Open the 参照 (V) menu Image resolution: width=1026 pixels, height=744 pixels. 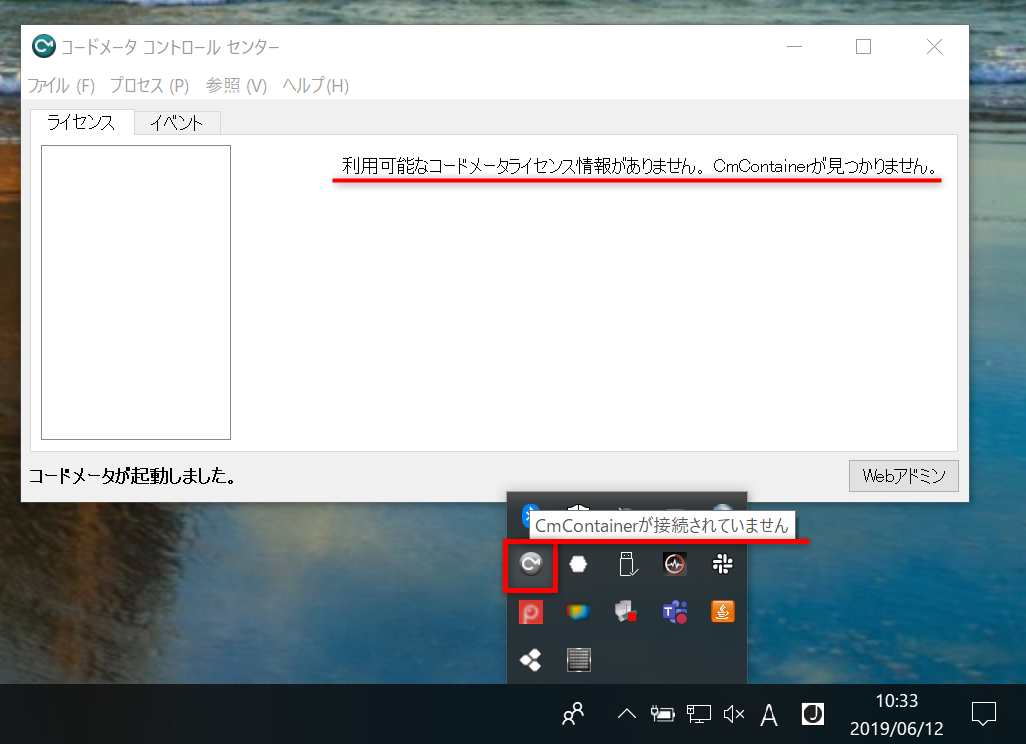point(236,86)
